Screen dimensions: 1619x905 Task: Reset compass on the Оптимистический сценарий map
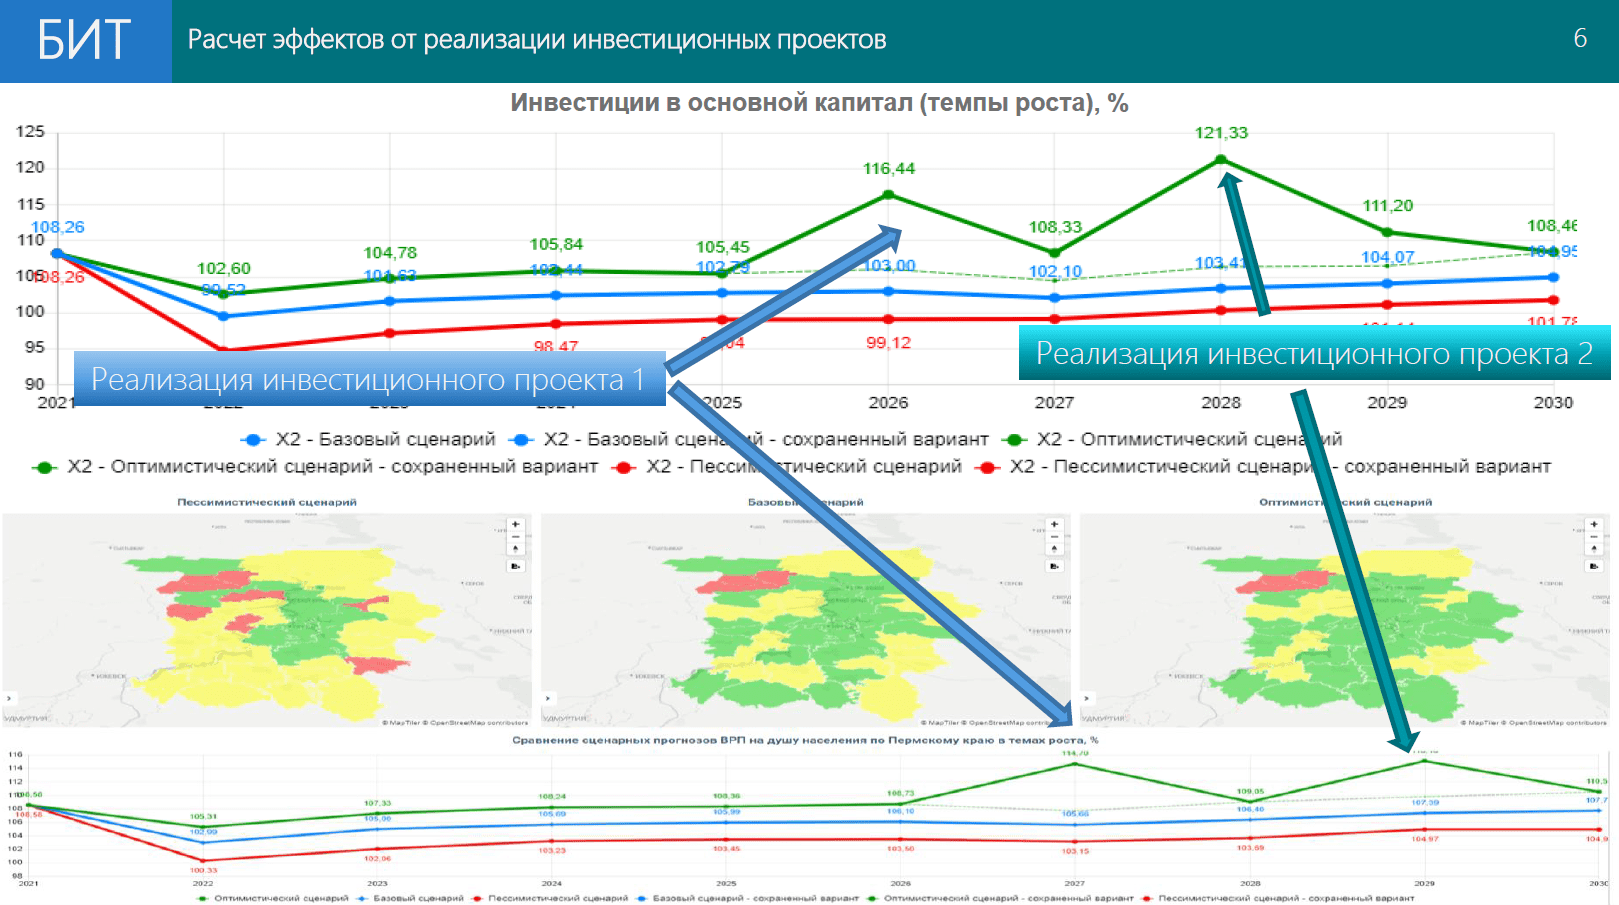pos(1594,548)
